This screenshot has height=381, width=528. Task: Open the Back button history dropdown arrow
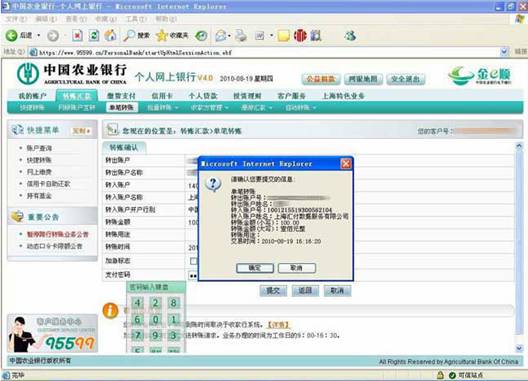[39, 35]
